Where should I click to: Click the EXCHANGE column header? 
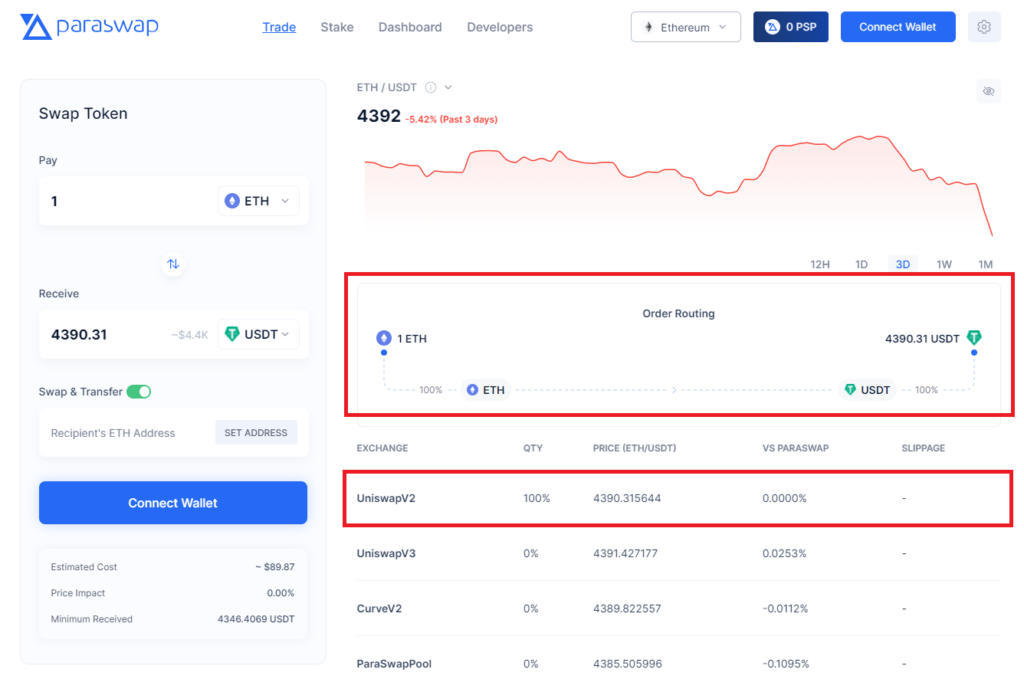382,448
